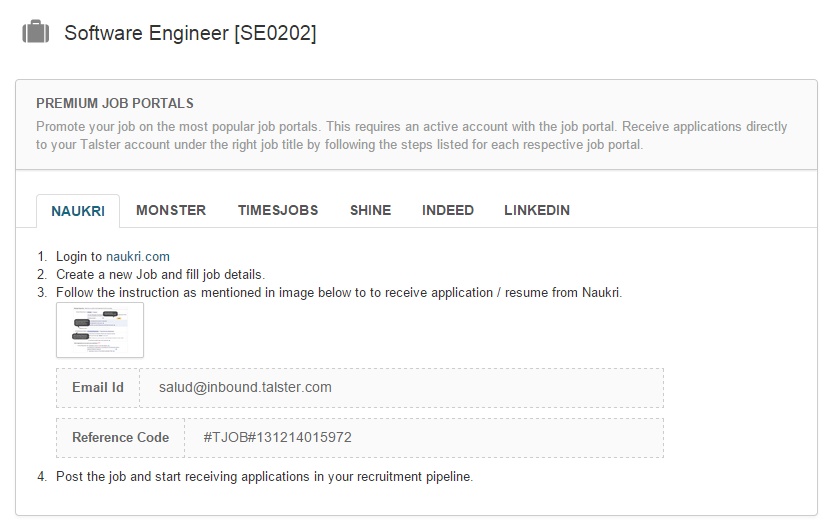The width and height of the screenshot is (838, 524).
Task: Go to the Shine tab
Action: 370,210
